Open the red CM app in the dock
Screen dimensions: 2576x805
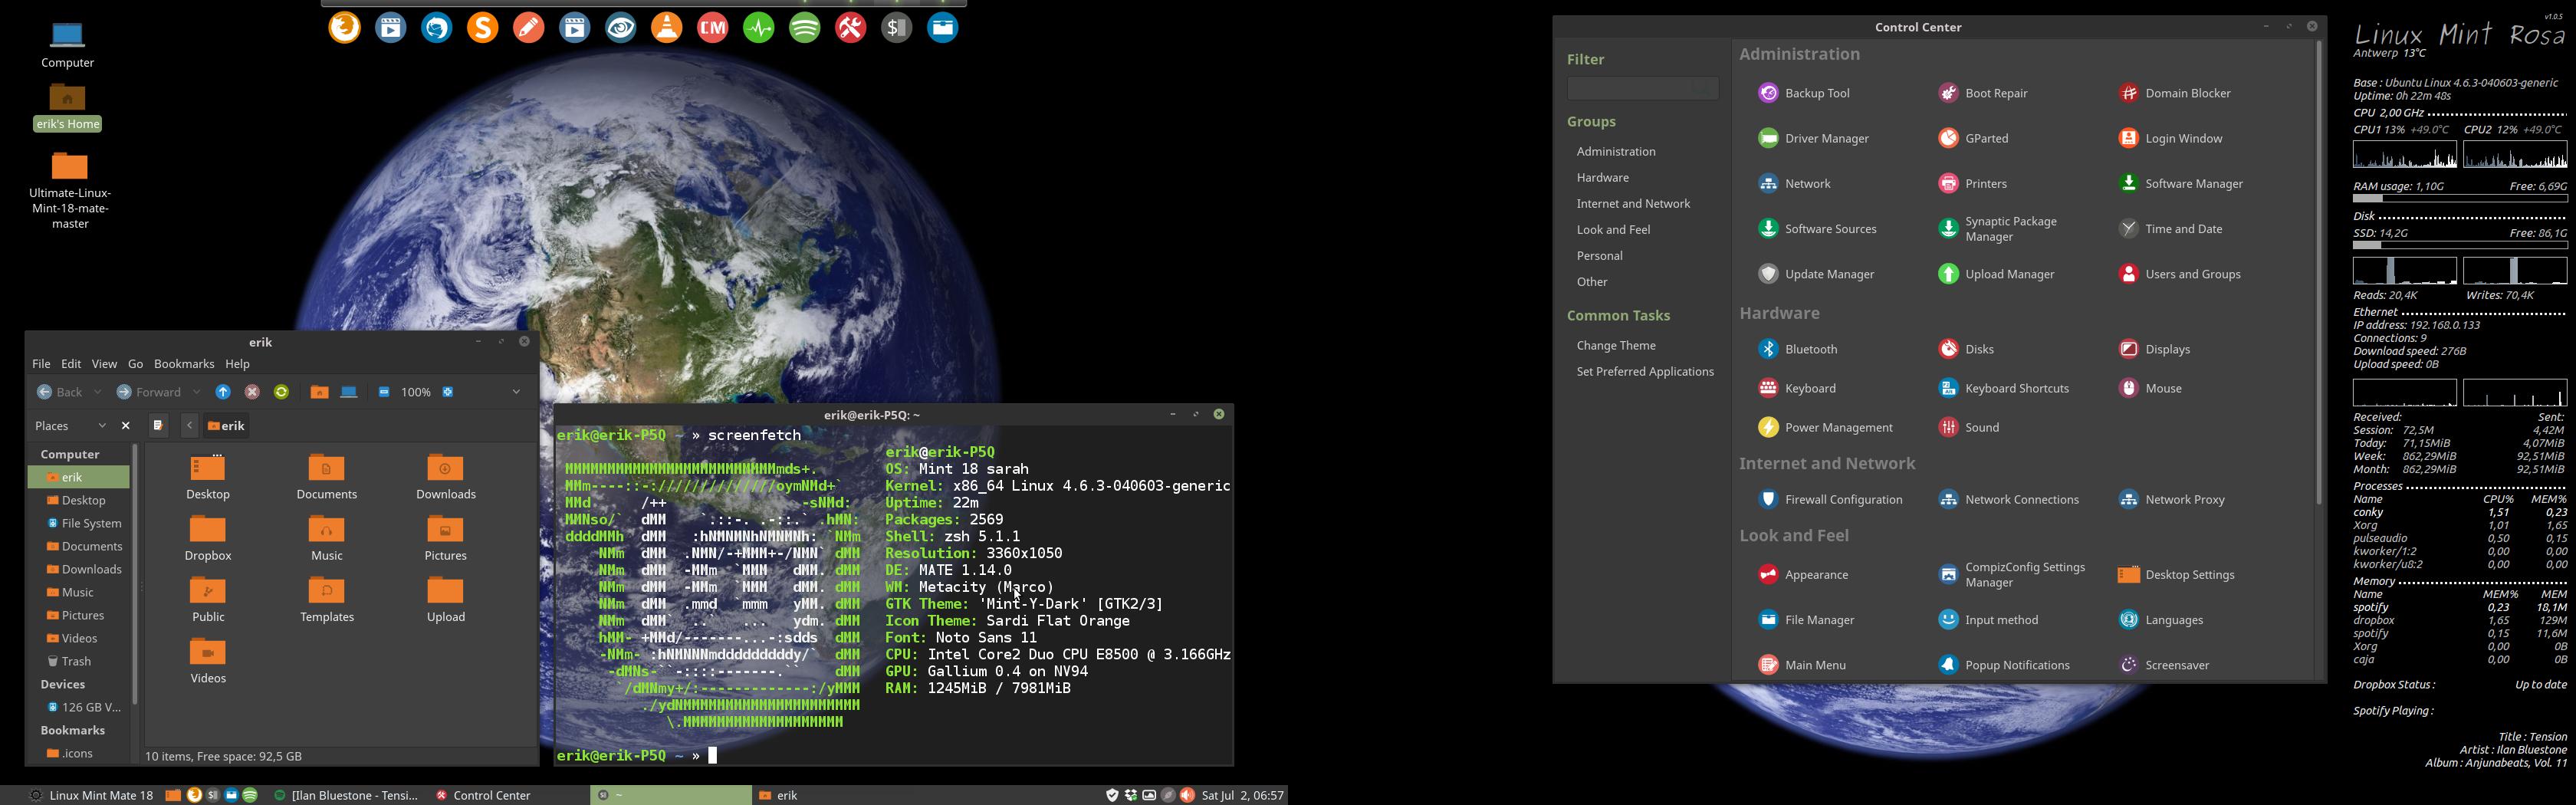(x=712, y=28)
